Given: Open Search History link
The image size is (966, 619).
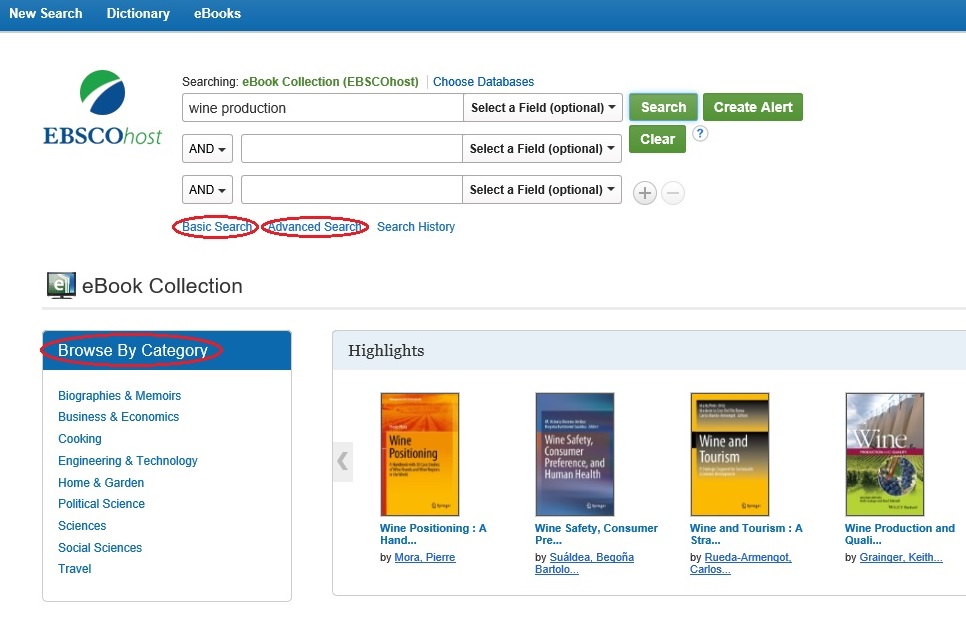Looking at the screenshot, I should (x=416, y=227).
